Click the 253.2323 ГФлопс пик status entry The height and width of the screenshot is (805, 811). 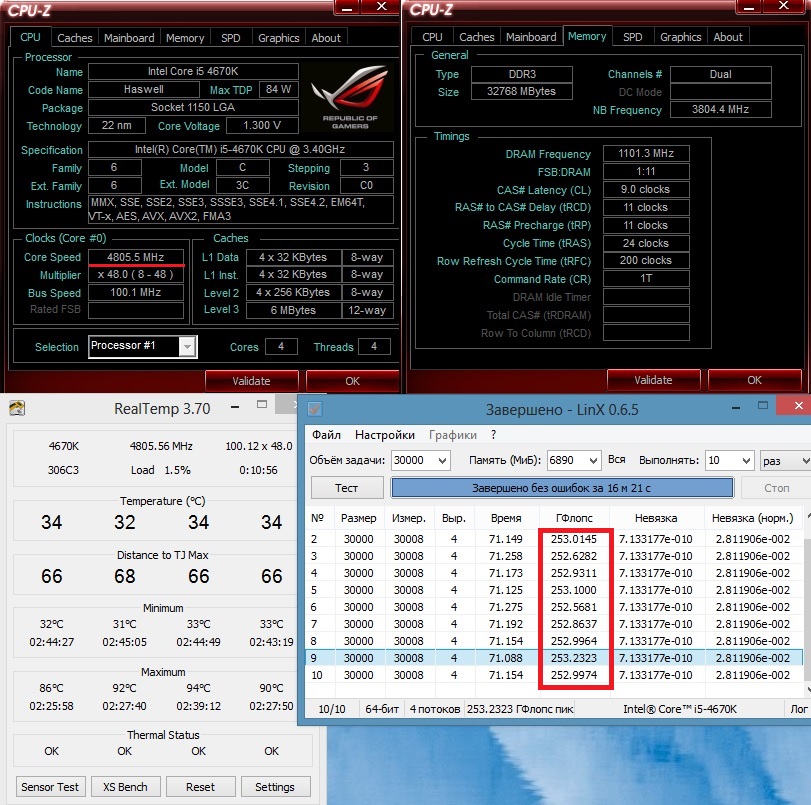click(x=520, y=709)
